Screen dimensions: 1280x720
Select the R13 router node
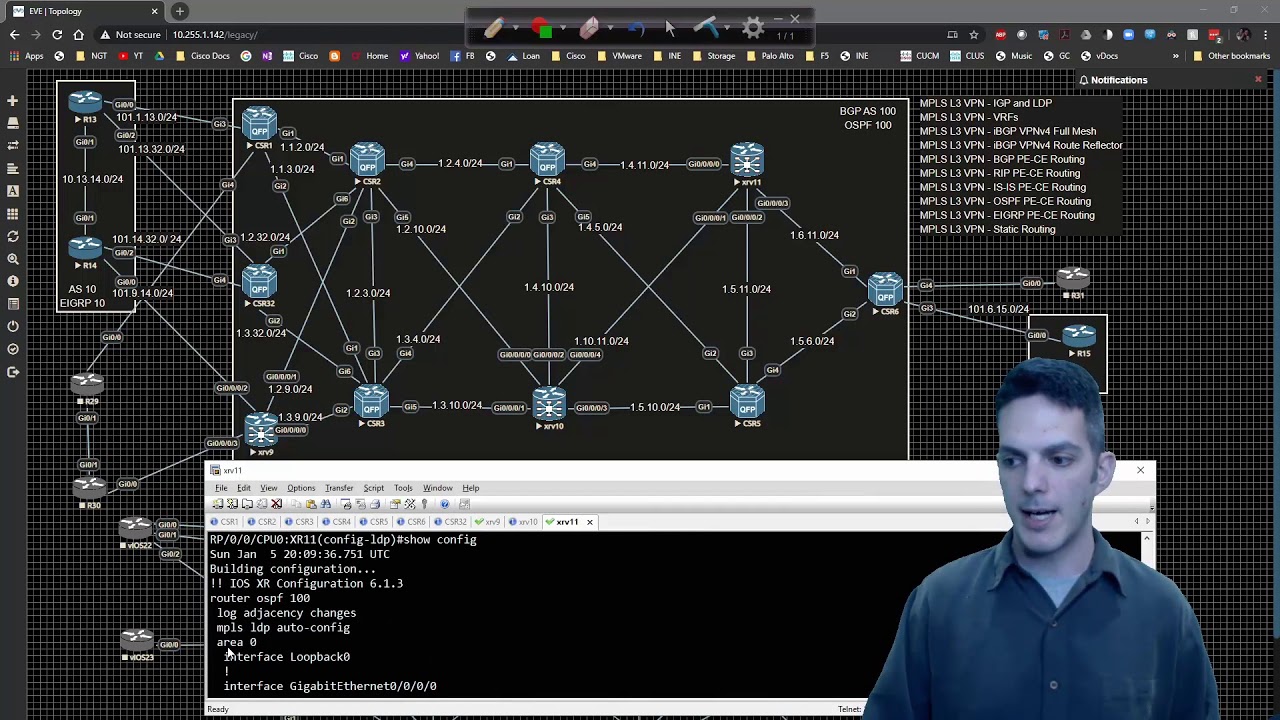tap(86, 103)
